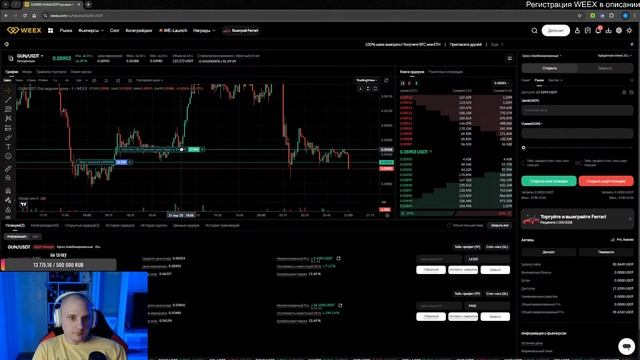Viewport: 640px width, 360px height.
Task: Show buy-only order book view icon
Action: tap(416, 83)
